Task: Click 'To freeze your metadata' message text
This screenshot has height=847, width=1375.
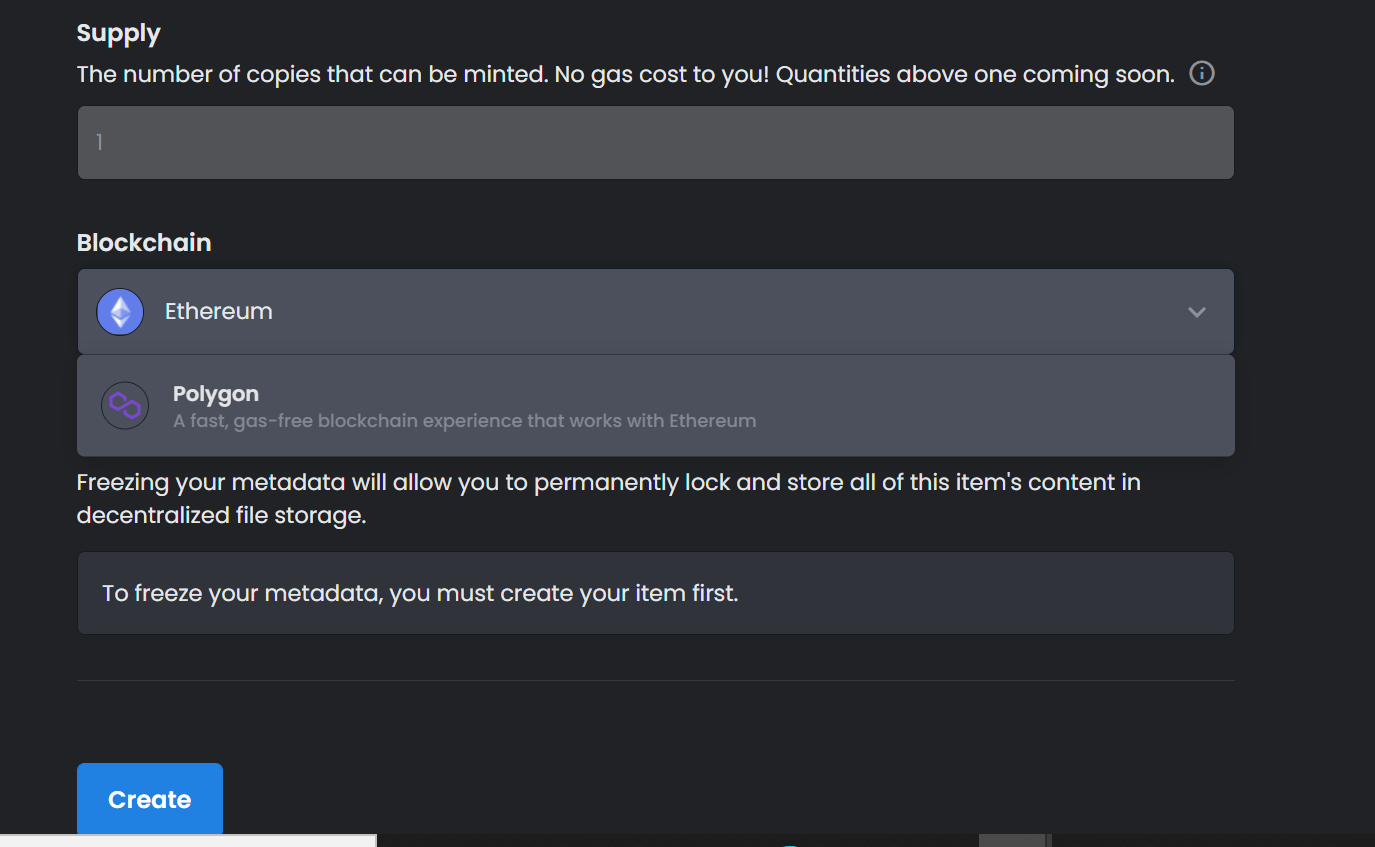Action: click(420, 593)
